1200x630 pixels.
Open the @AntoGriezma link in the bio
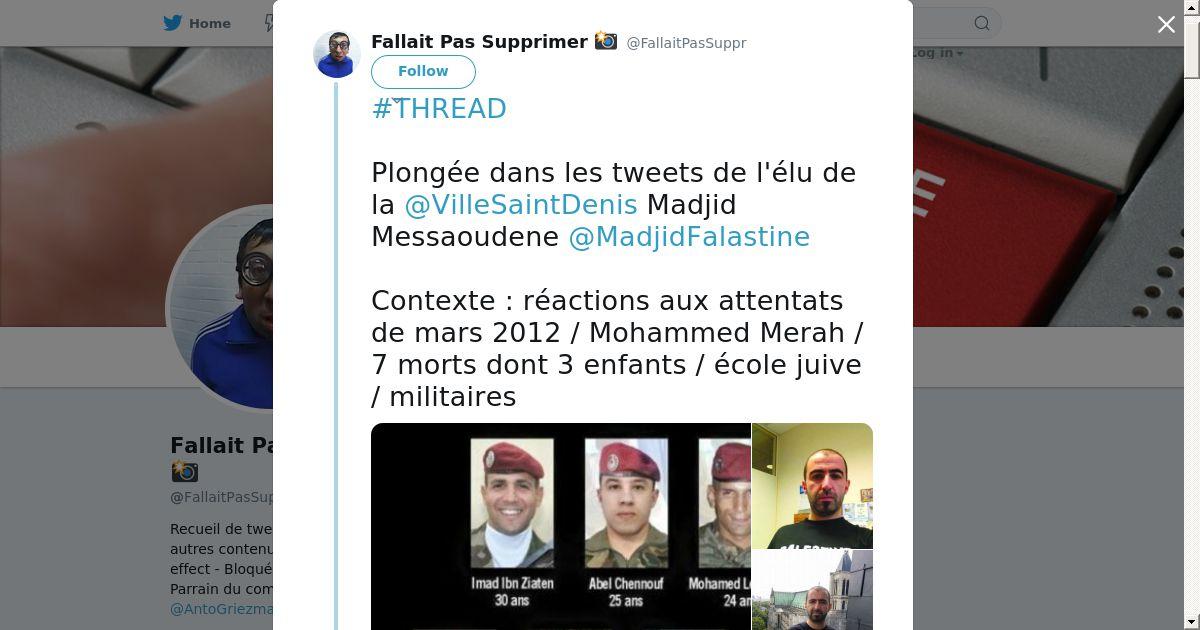[x=221, y=608]
